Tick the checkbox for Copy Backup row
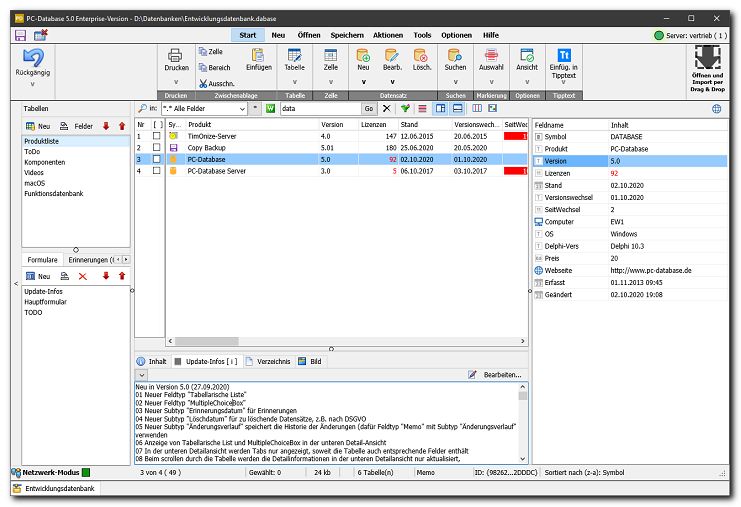 coord(156,147)
